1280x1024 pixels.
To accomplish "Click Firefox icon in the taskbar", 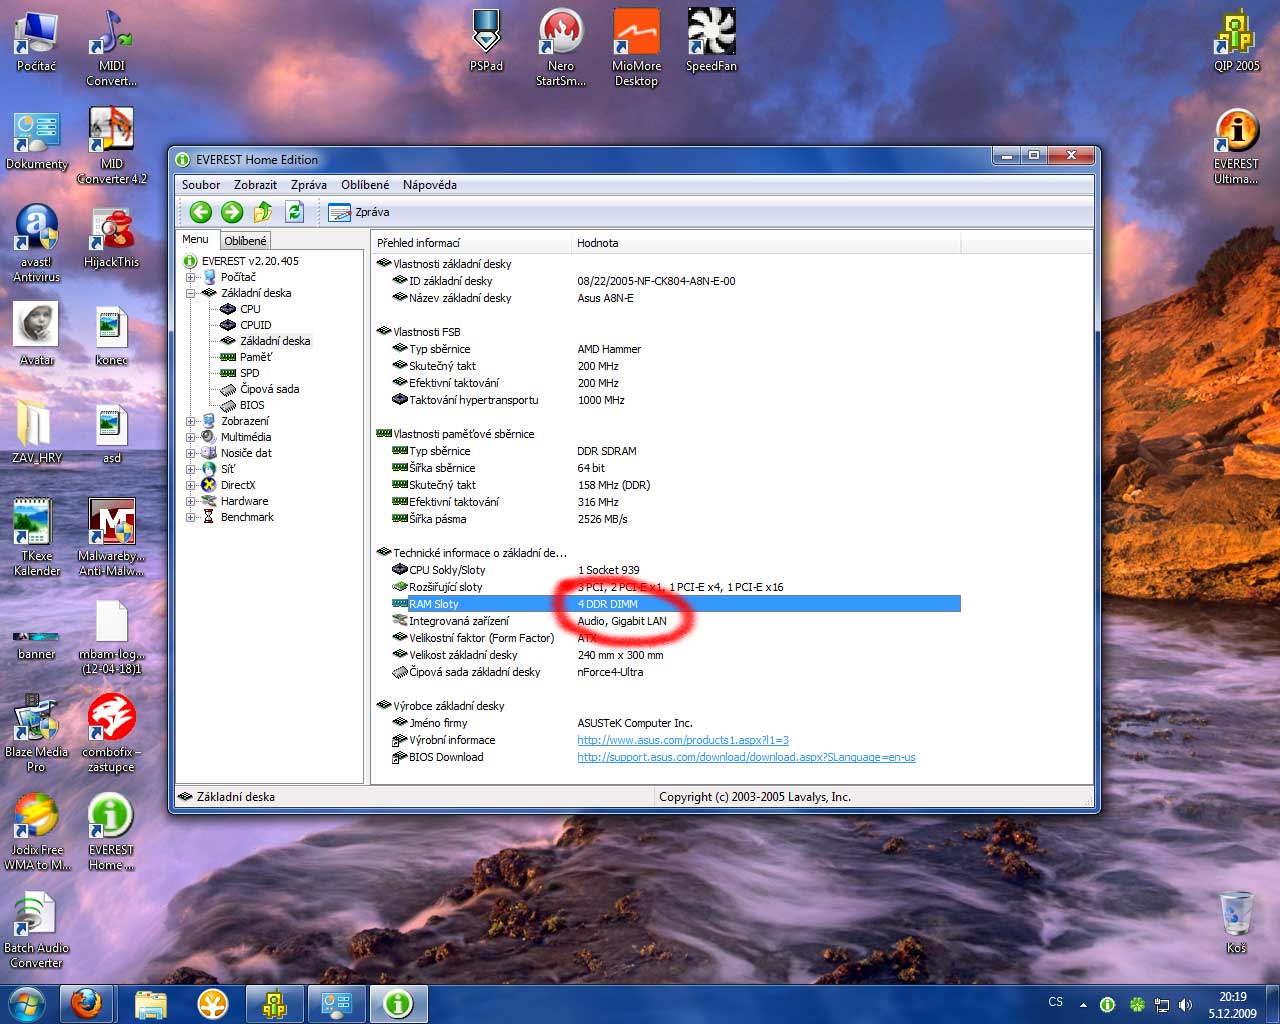I will coord(86,1004).
